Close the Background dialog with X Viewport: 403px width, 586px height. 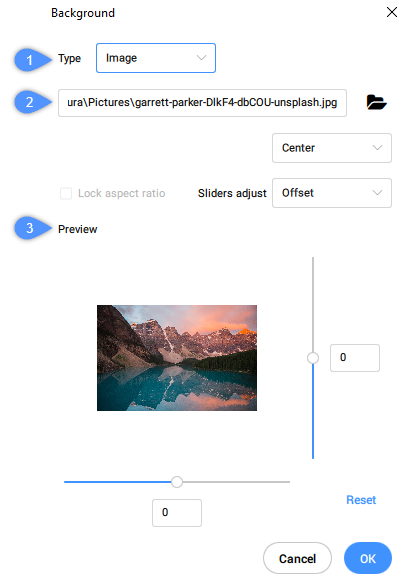(x=391, y=12)
